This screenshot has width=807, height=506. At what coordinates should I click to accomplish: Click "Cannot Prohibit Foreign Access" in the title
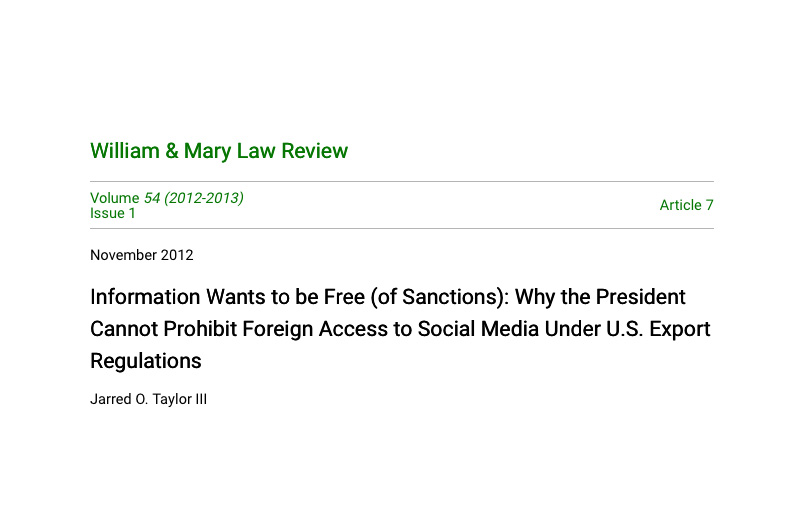pos(239,329)
